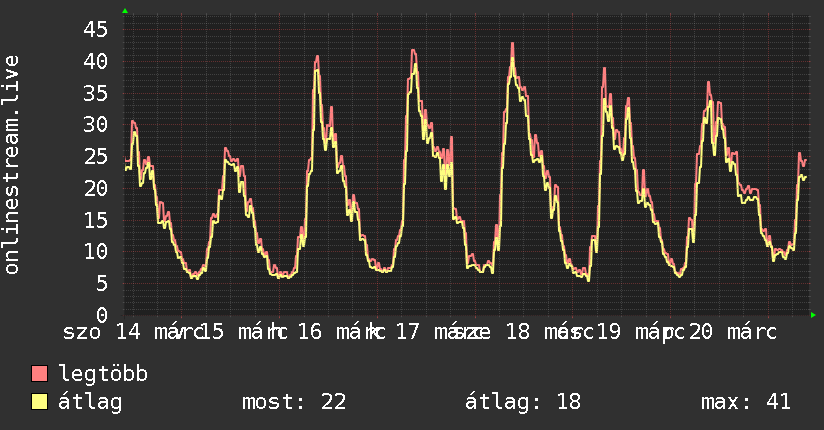
Task: Click the onlinestream.live vertical axis title
Action: 12,165
